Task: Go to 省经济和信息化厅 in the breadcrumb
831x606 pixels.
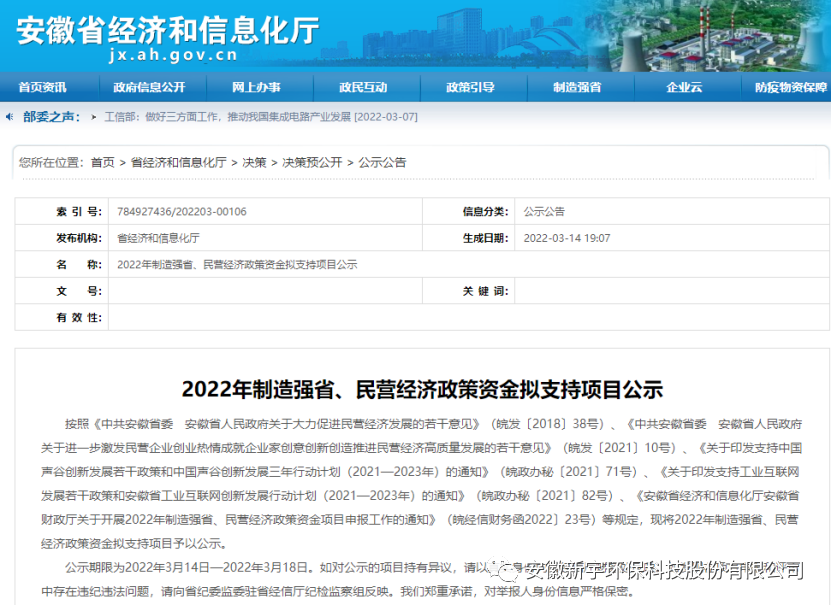Action: (x=178, y=162)
